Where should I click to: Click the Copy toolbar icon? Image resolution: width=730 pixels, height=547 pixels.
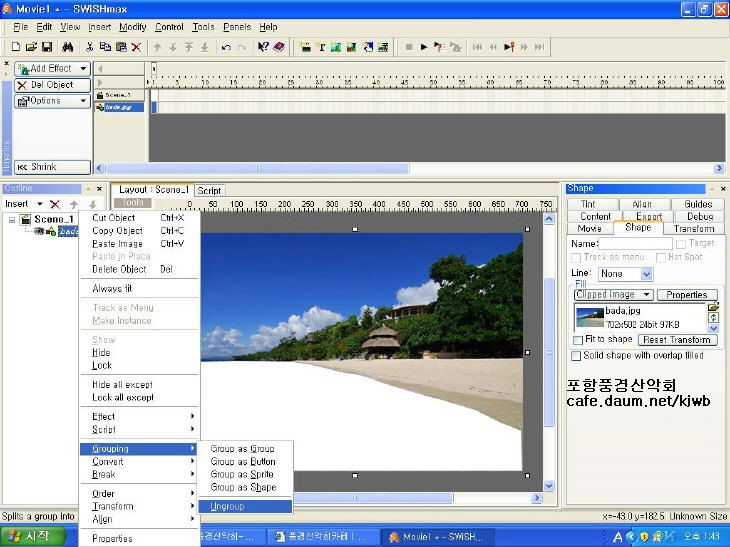[x=105, y=47]
